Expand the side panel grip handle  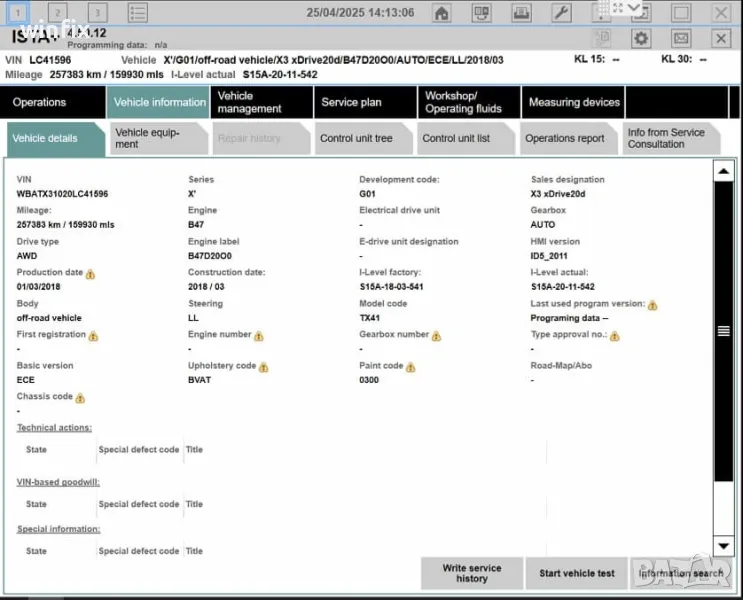[x=724, y=331]
